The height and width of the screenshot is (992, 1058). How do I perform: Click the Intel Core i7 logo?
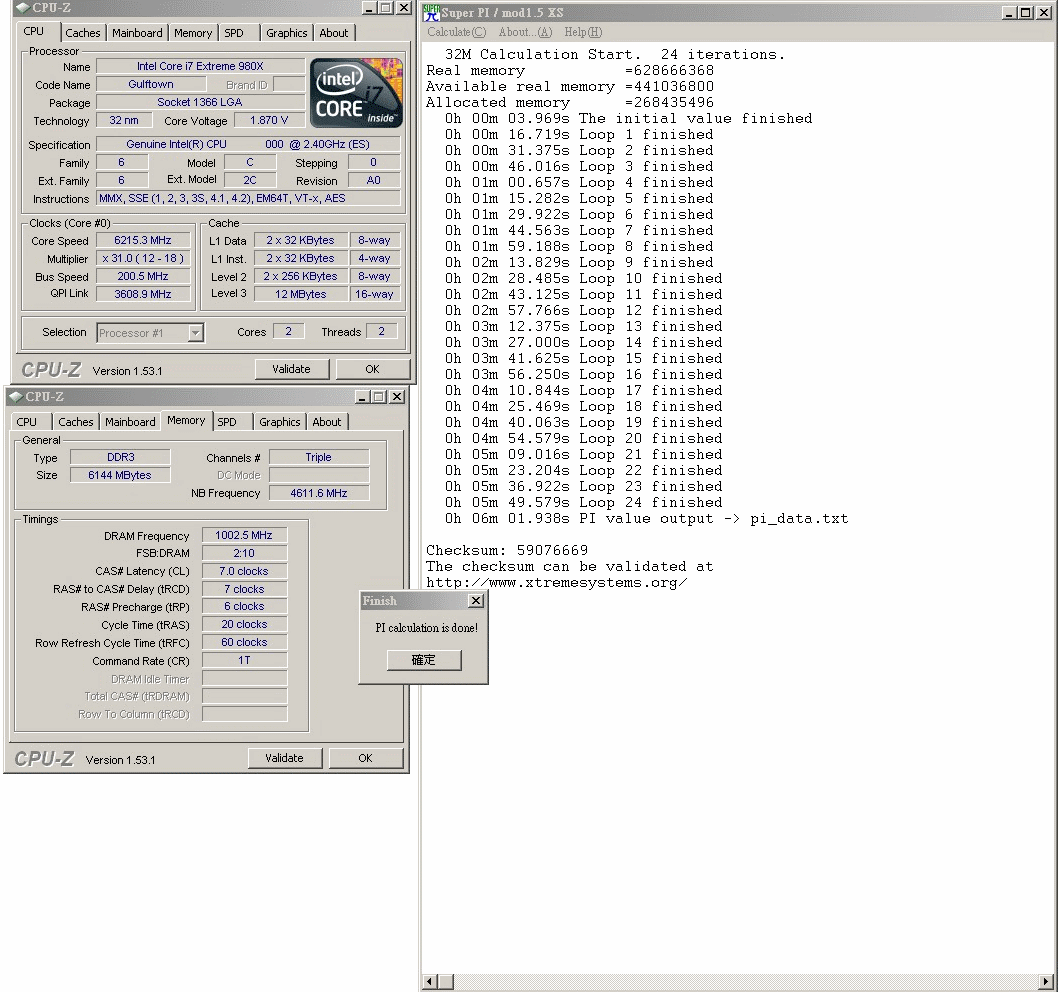(356, 92)
